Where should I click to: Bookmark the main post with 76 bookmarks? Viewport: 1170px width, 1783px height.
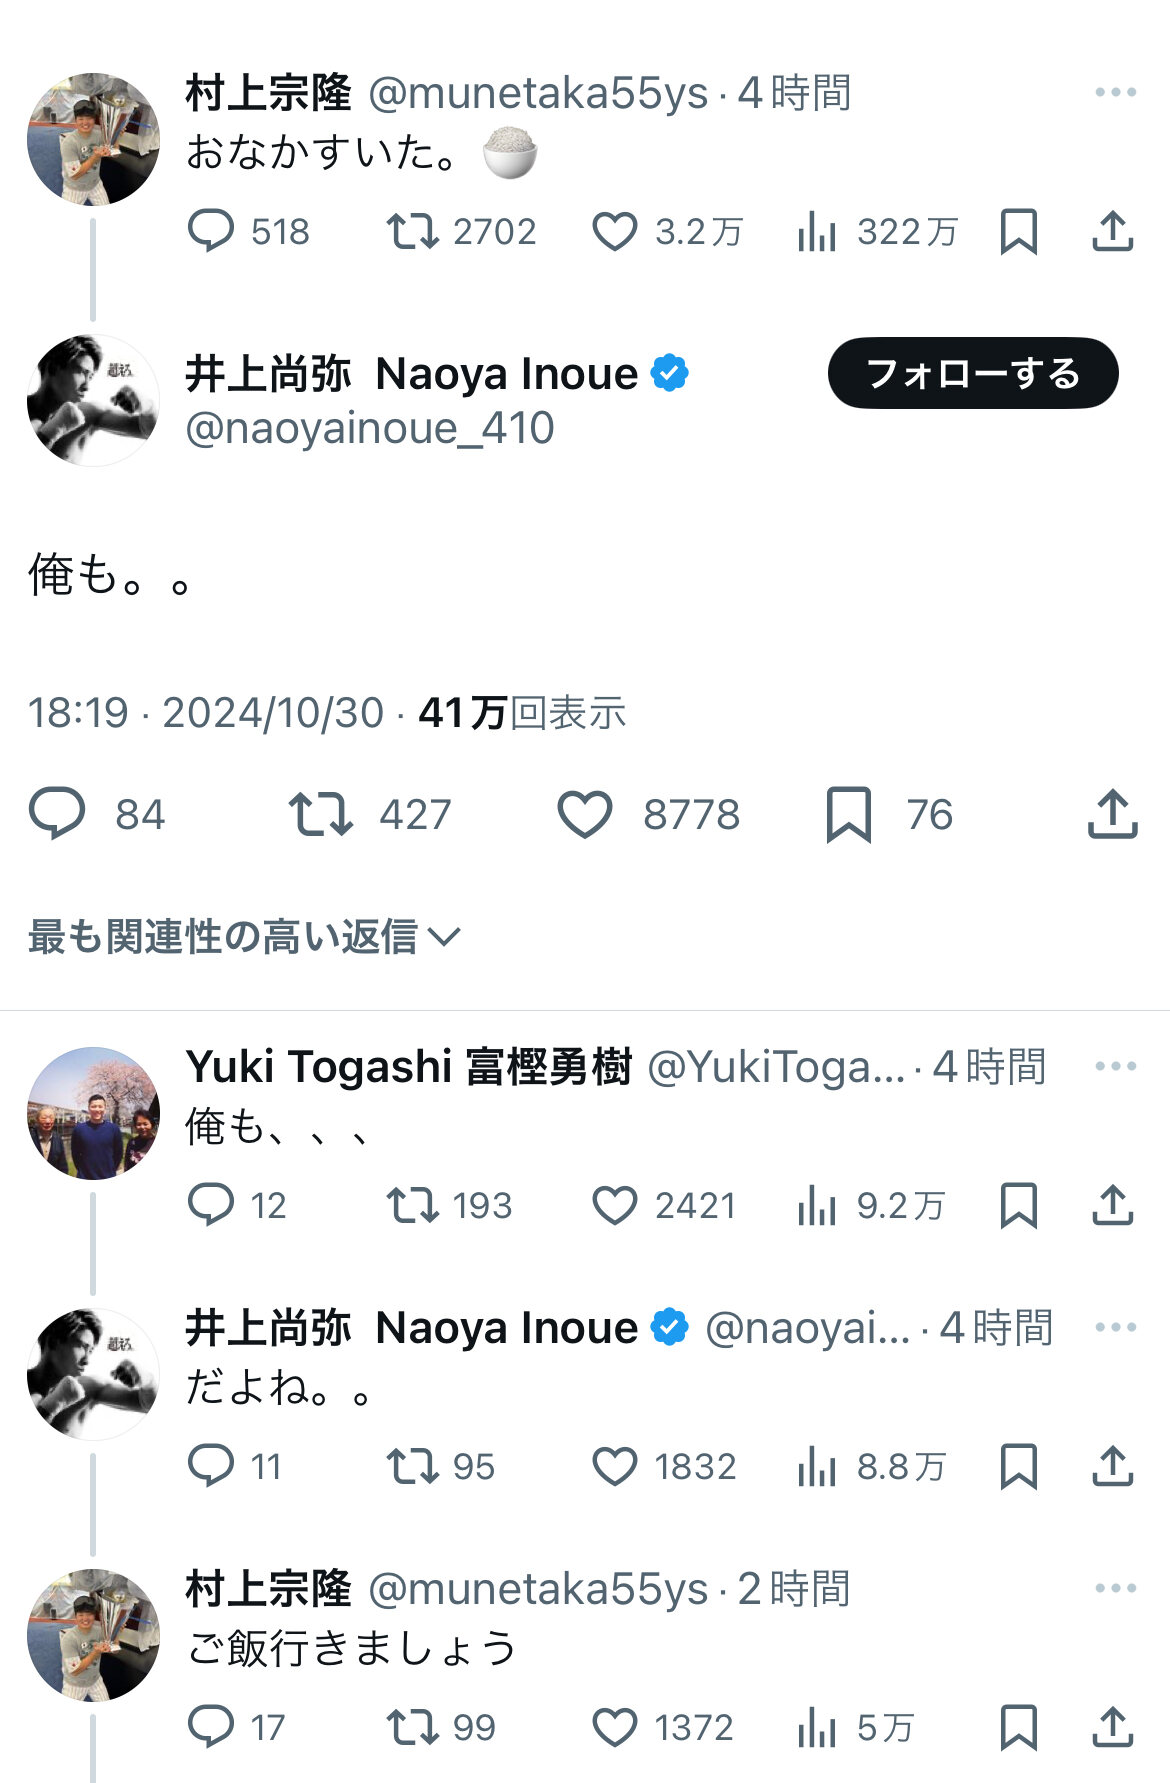coord(849,814)
